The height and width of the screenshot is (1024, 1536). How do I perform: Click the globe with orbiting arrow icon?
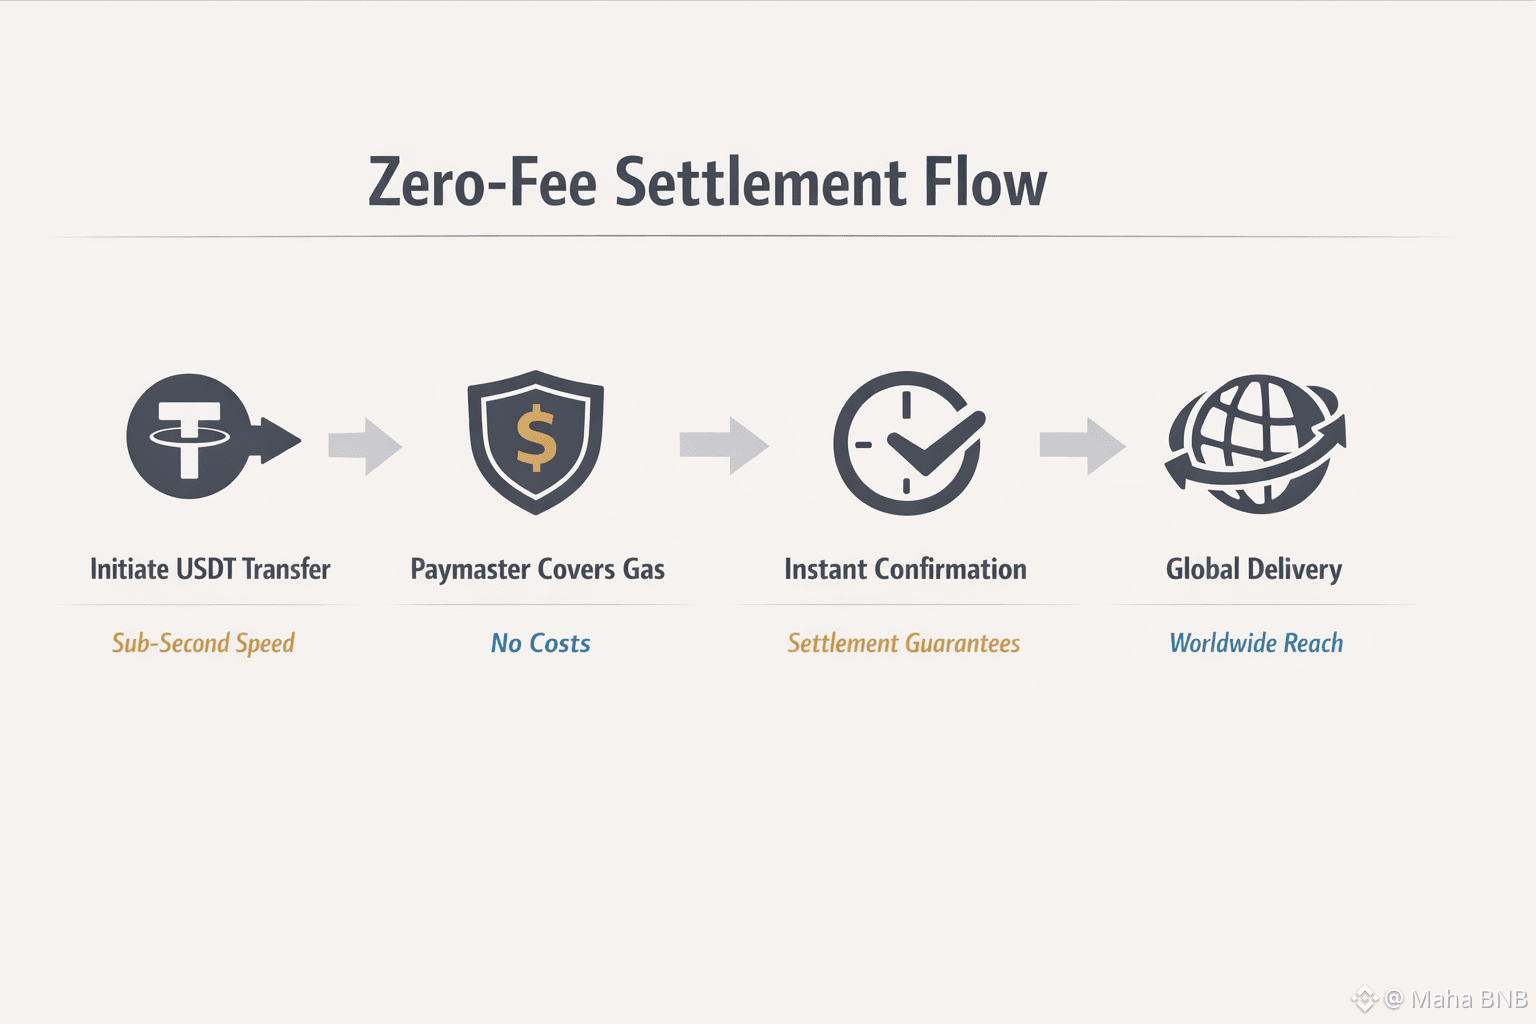(1256, 443)
